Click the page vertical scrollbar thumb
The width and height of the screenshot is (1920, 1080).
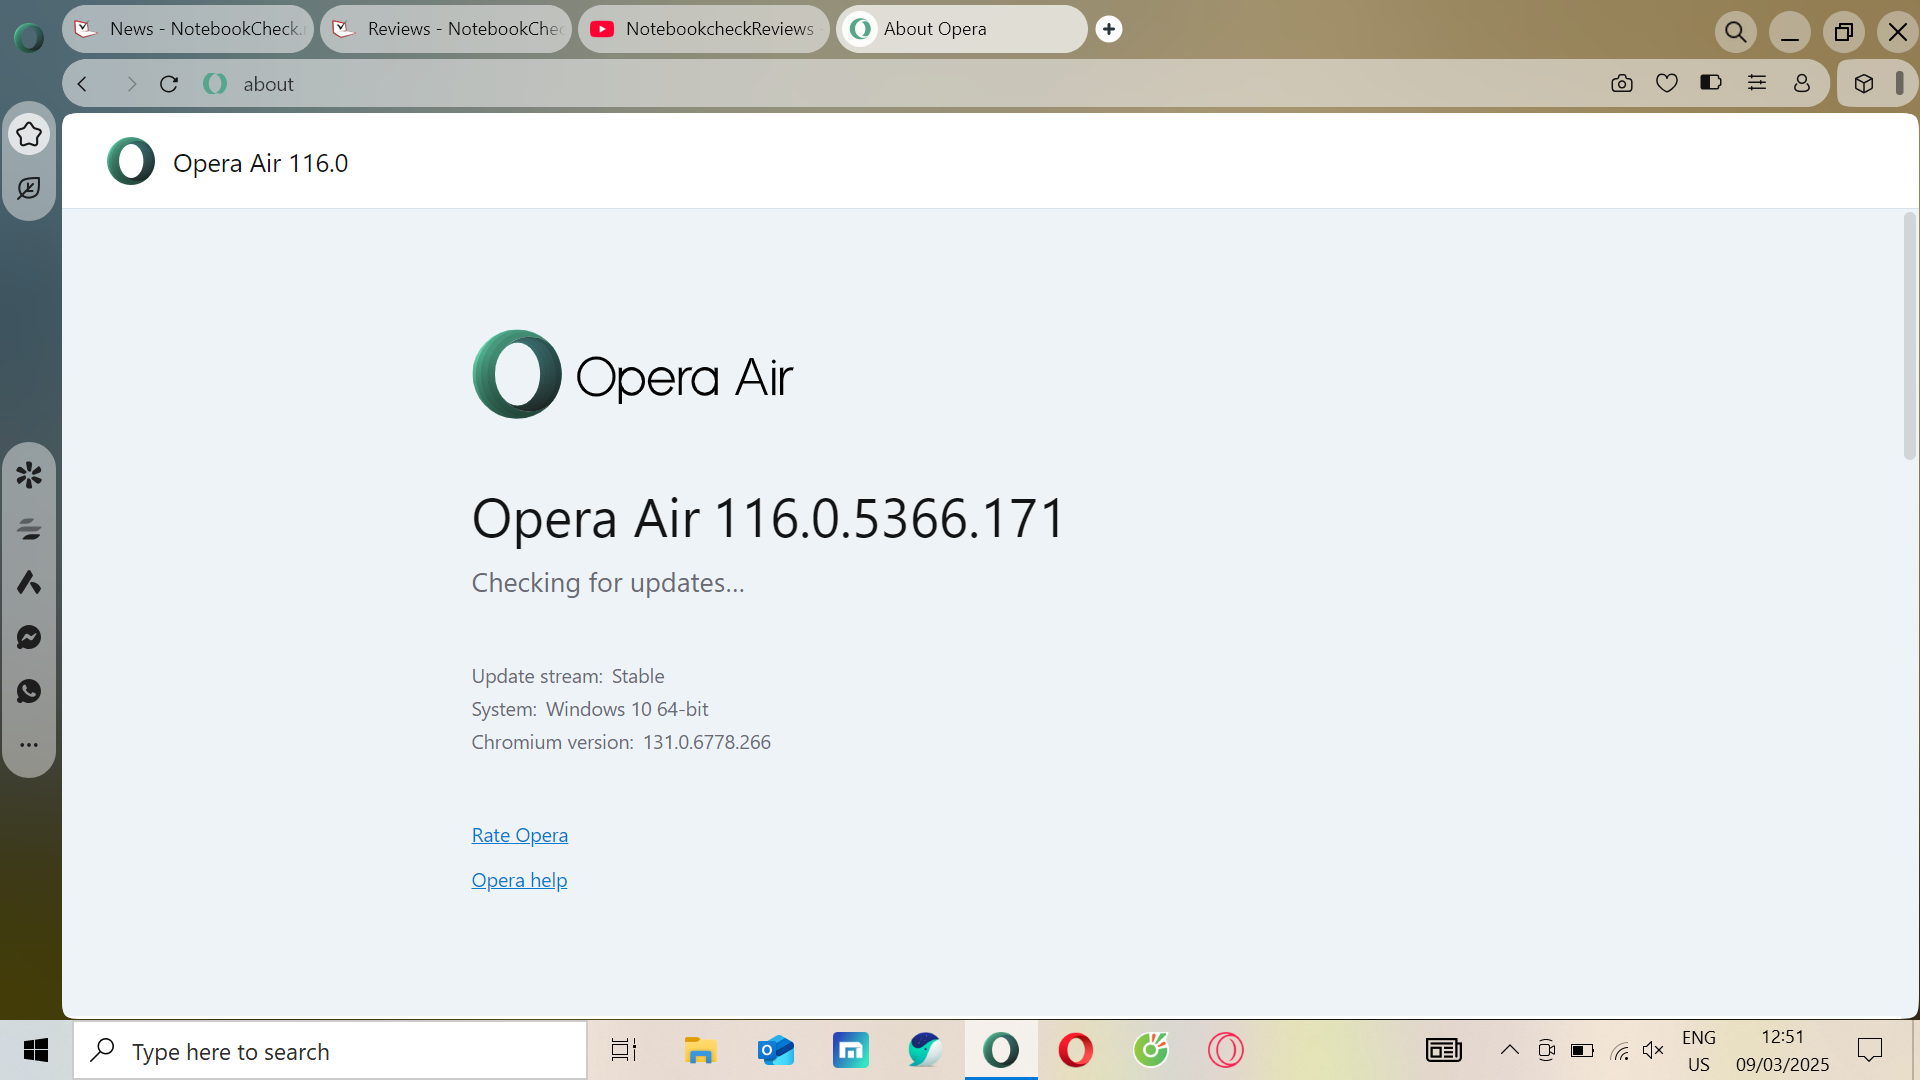pyautogui.click(x=1909, y=336)
